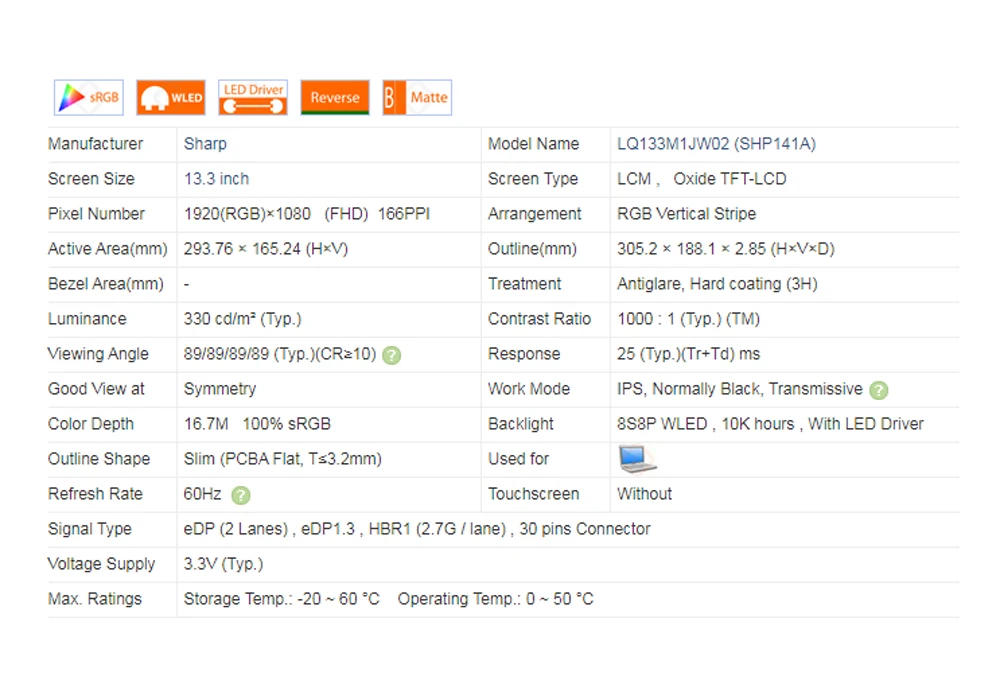Click the Max. Ratings label
Image resolution: width=1000 pixels, height=688 pixels.
click(x=95, y=600)
